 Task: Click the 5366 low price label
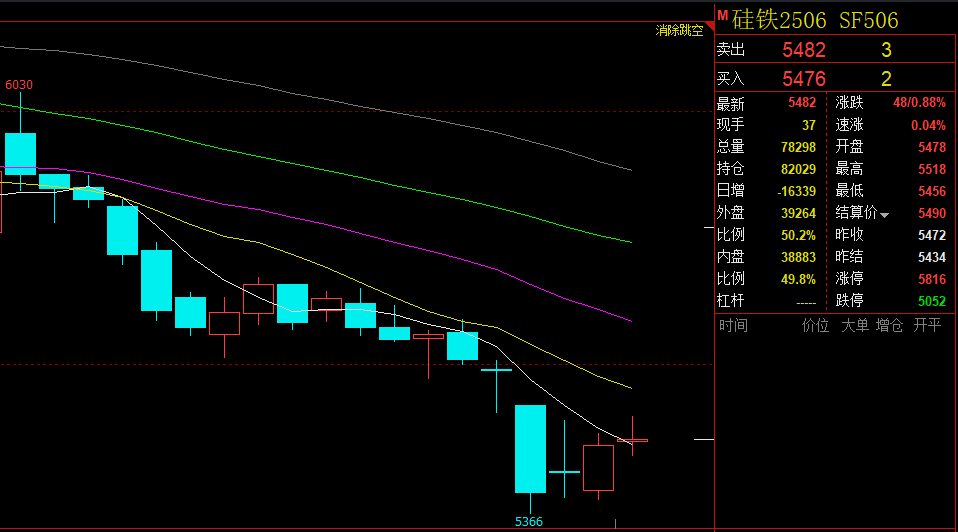528,522
